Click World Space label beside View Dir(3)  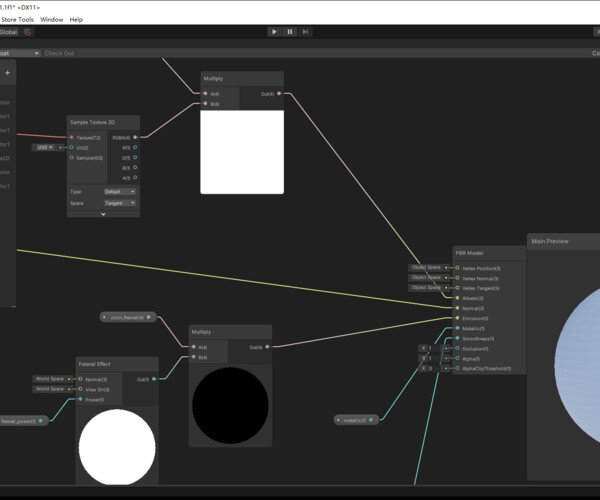pos(50,389)
